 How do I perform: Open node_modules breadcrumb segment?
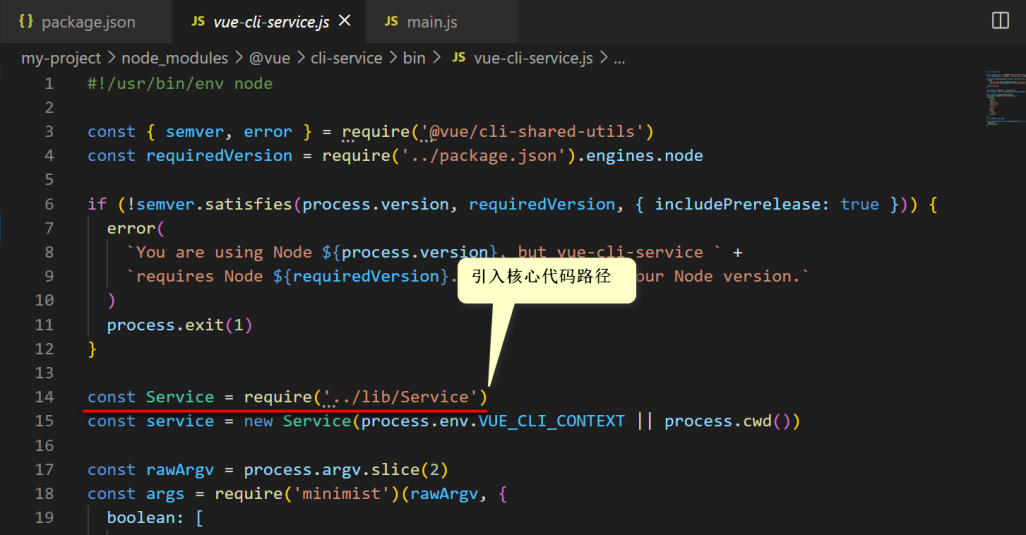pyautogui.click(x=175, y=58)
